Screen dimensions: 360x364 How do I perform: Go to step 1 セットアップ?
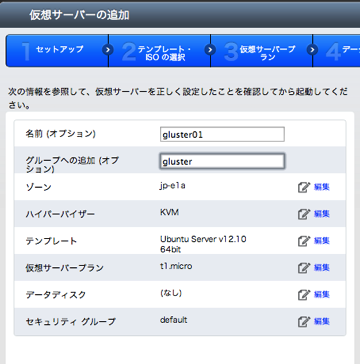[57, 51]
